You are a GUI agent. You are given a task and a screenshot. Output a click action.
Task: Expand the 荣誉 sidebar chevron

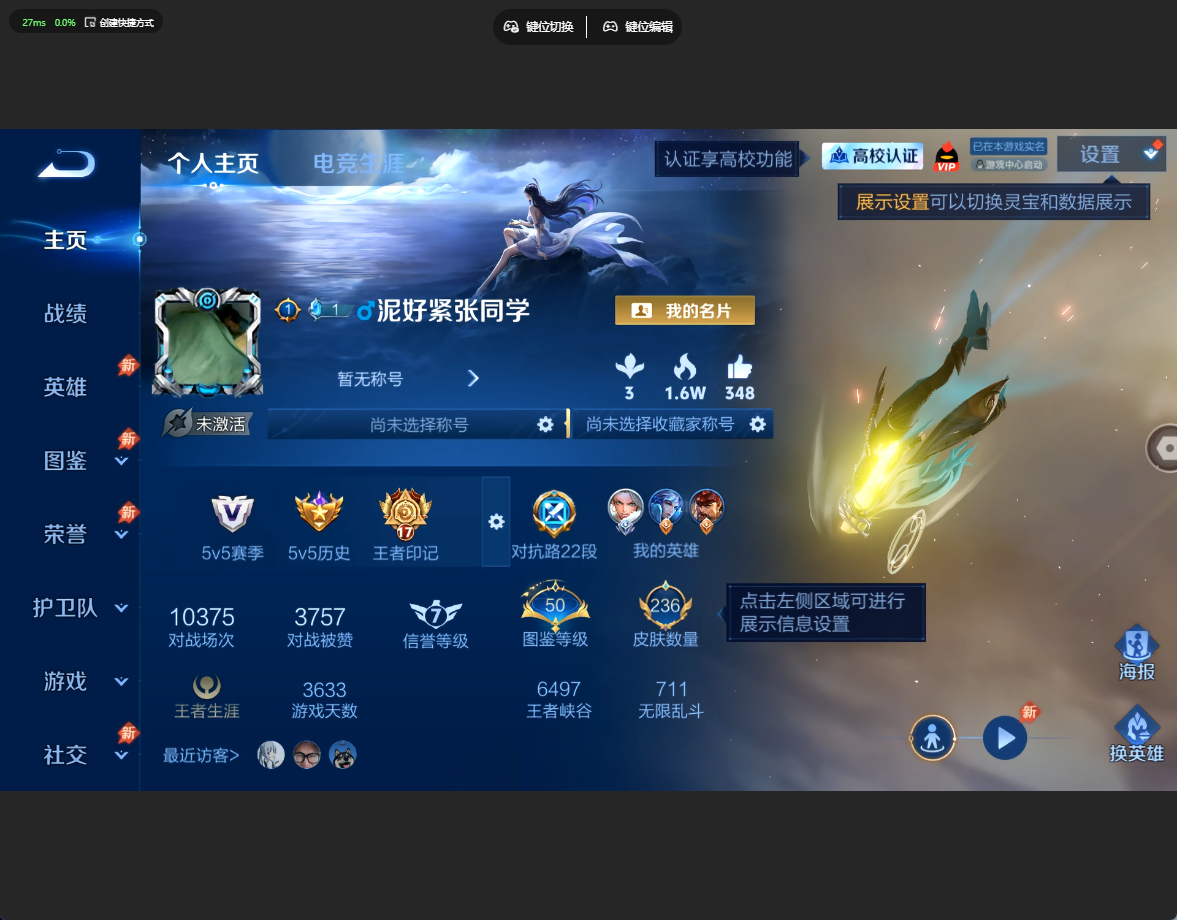click(121, 534)
